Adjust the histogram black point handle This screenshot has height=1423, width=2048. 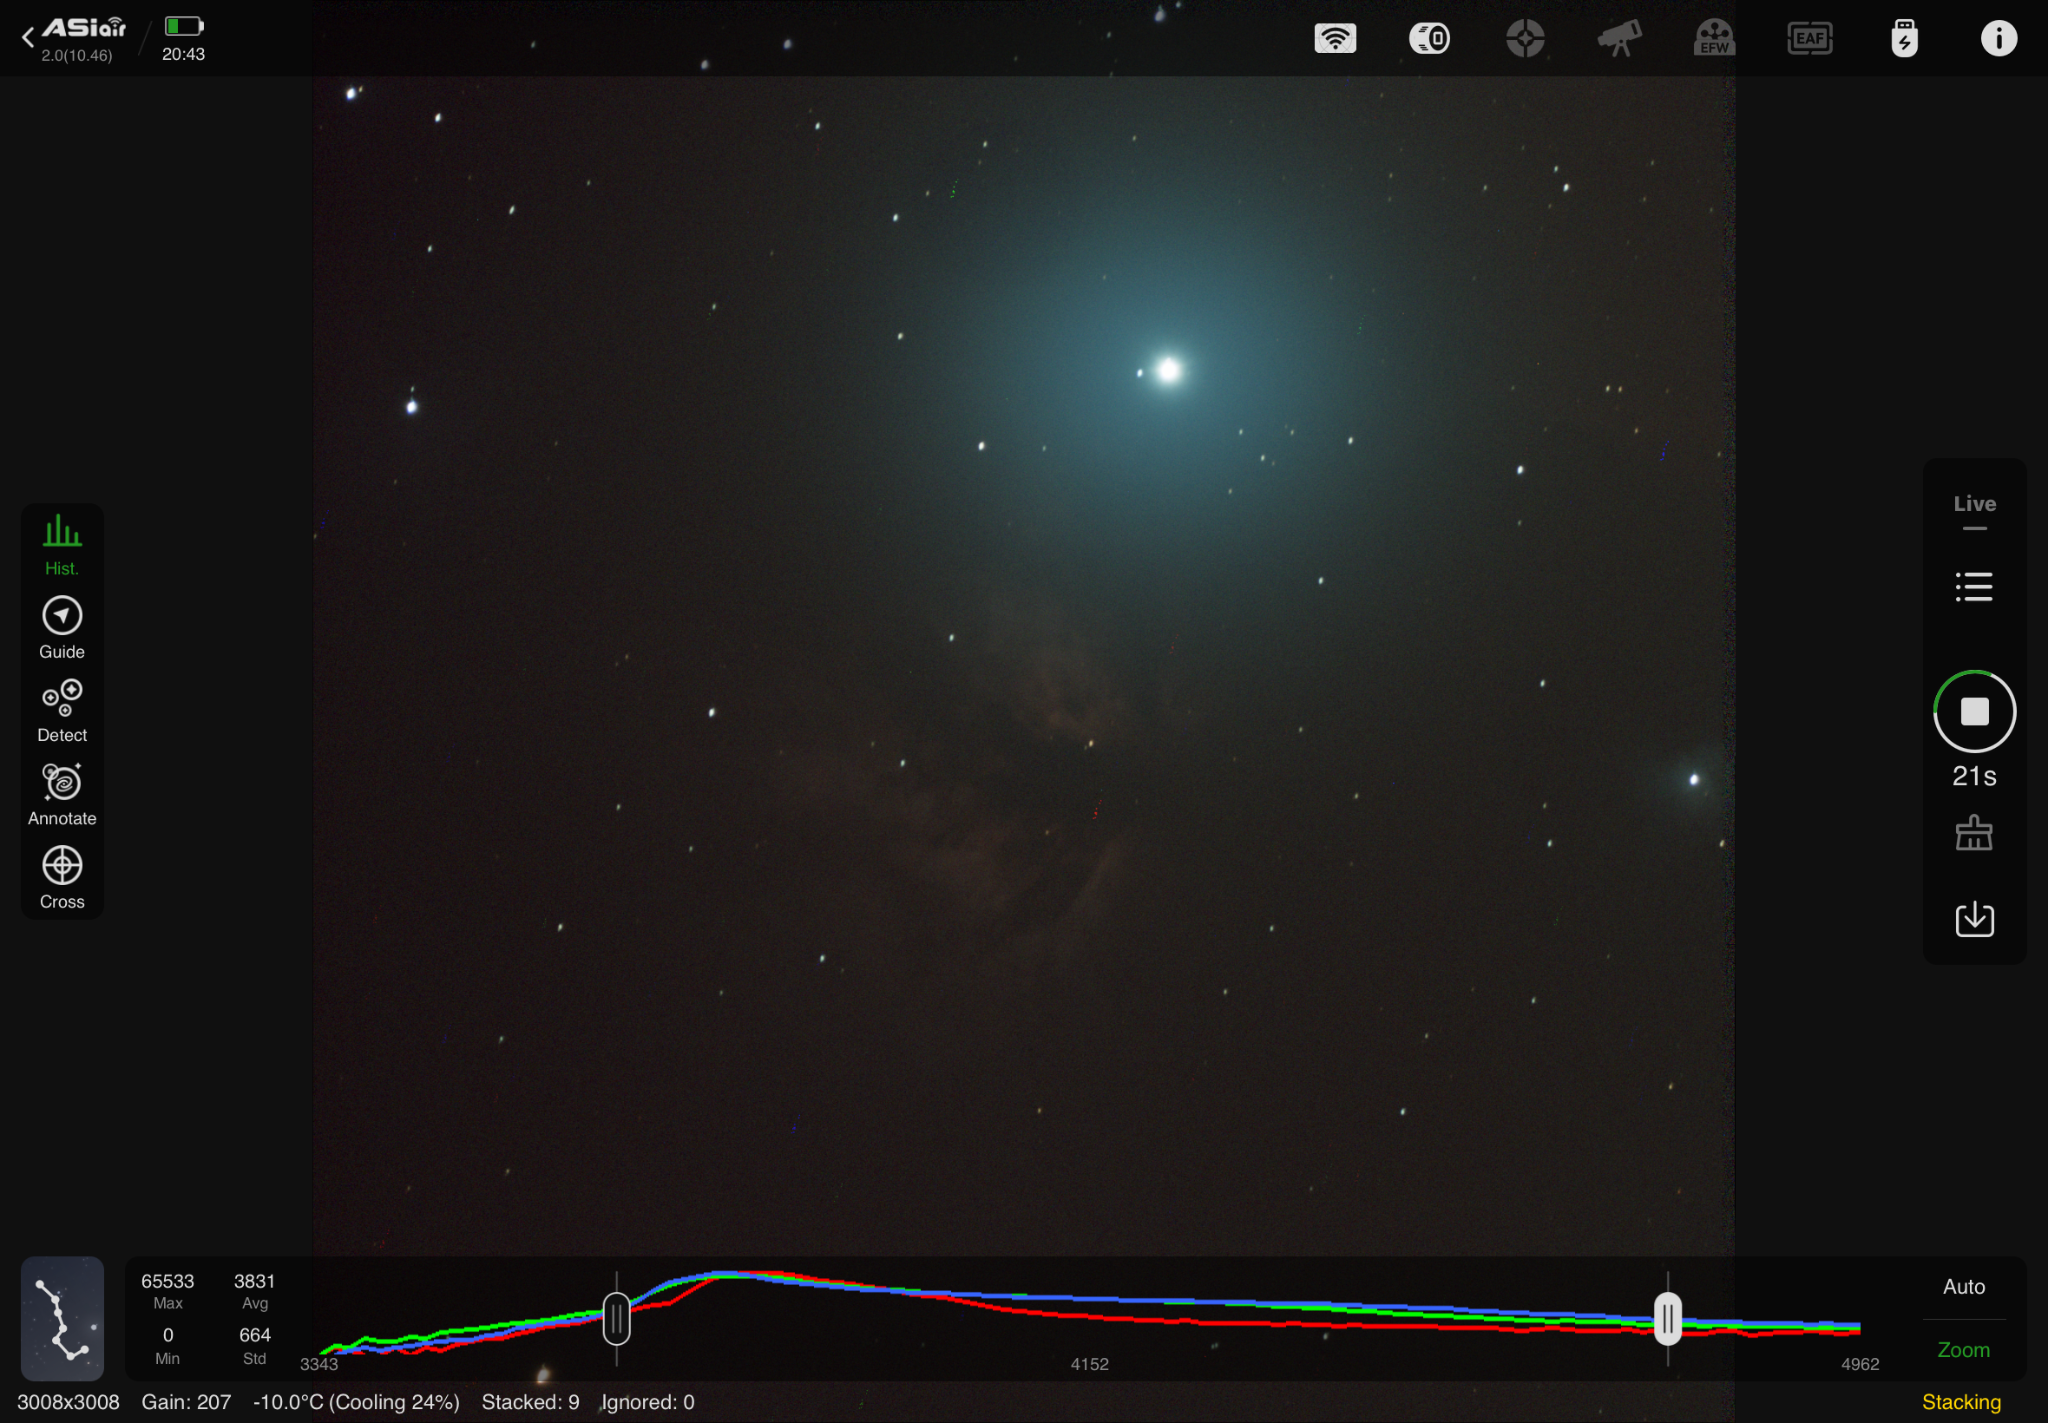pyautogui.click(x=617, y=1318)
